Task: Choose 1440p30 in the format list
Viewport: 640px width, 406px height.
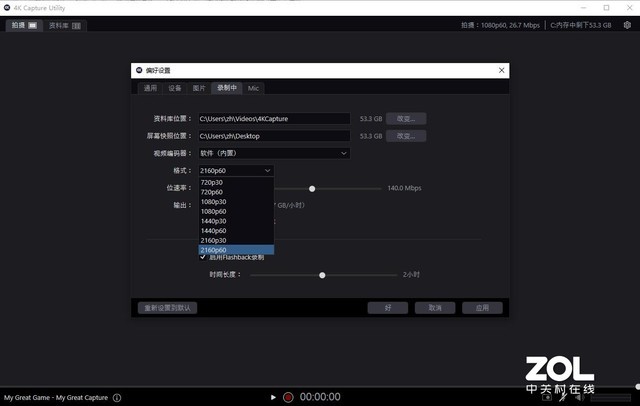Action: (236, 221)
